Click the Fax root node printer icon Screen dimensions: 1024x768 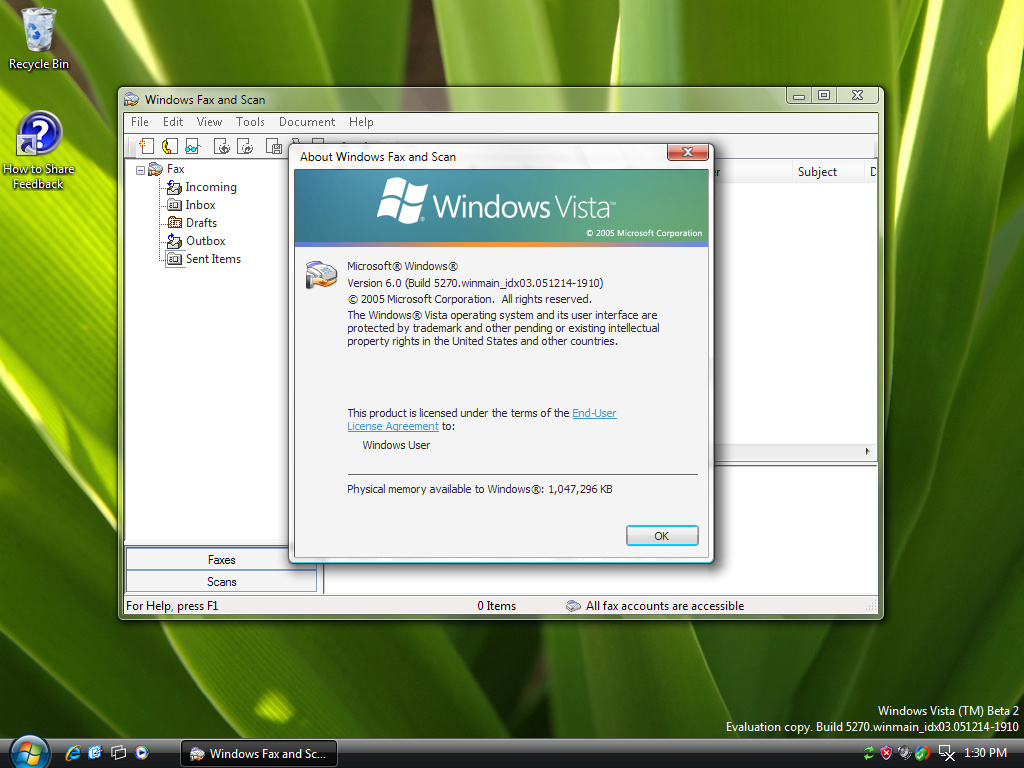(x=155, y=169)
